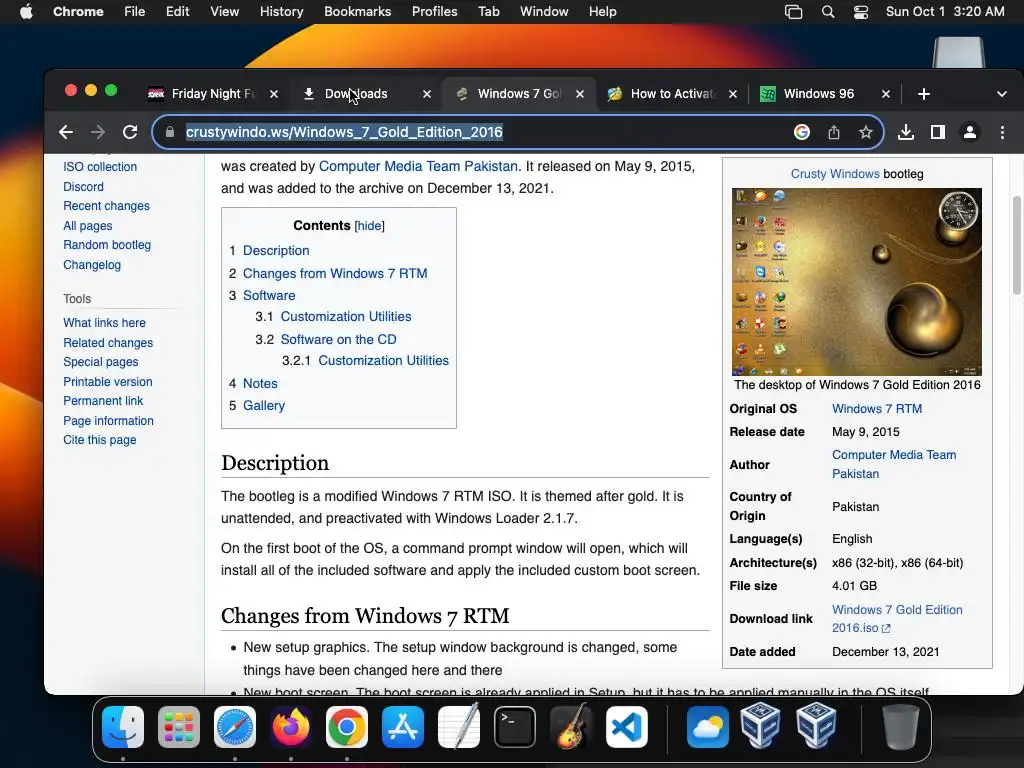This screenshot has width=1024, height=768.
Task: Open the Changelog link
Action: tap(92, 265)
